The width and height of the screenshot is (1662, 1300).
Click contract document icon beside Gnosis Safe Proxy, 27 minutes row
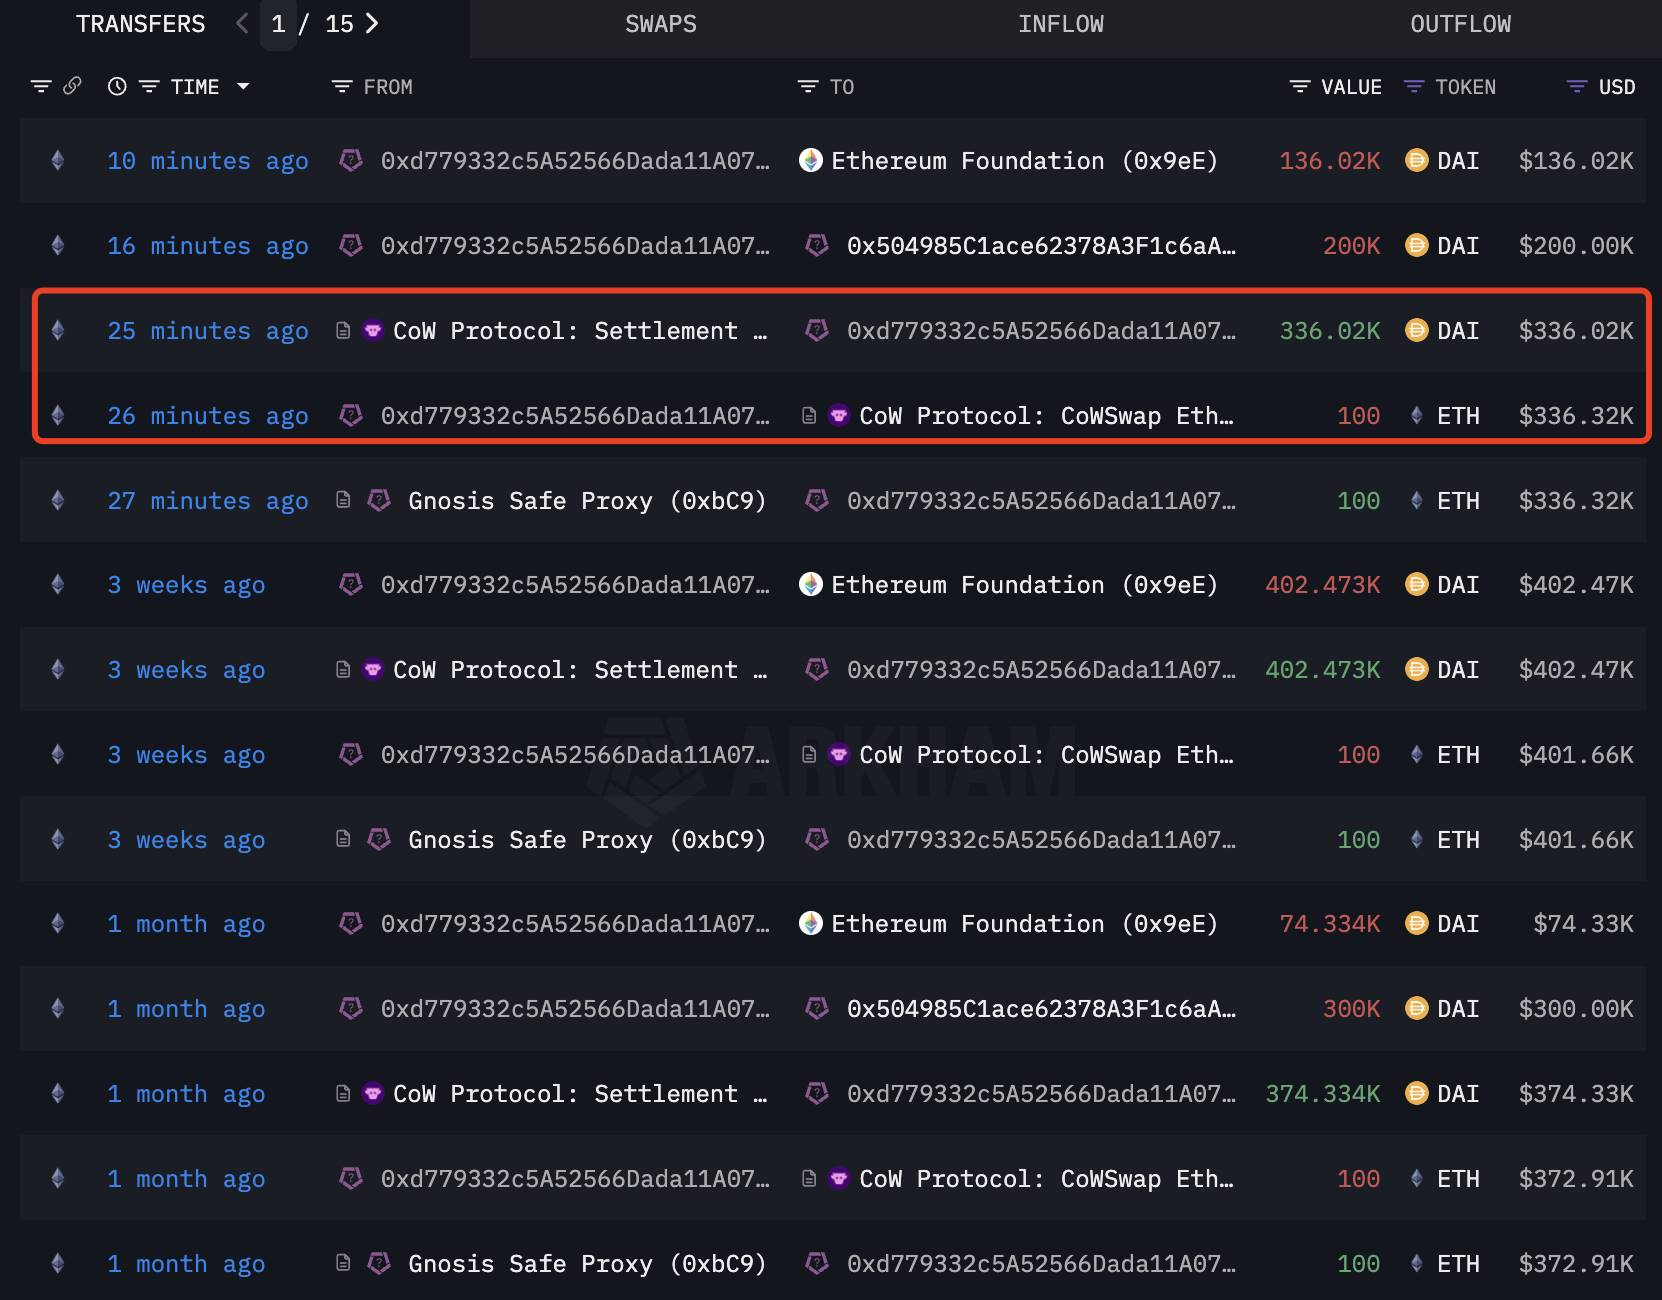(343, 500)
